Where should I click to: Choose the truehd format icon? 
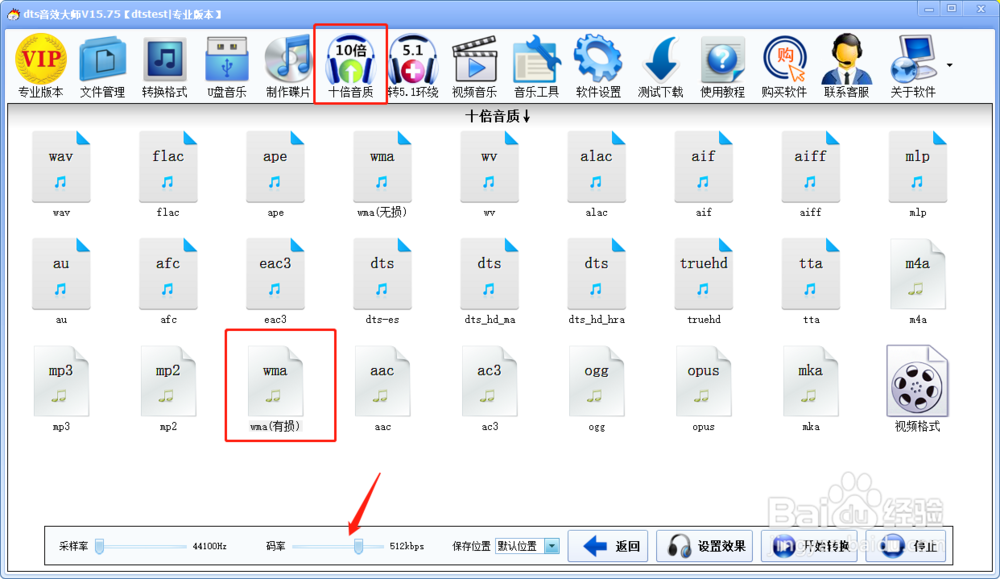703,281
